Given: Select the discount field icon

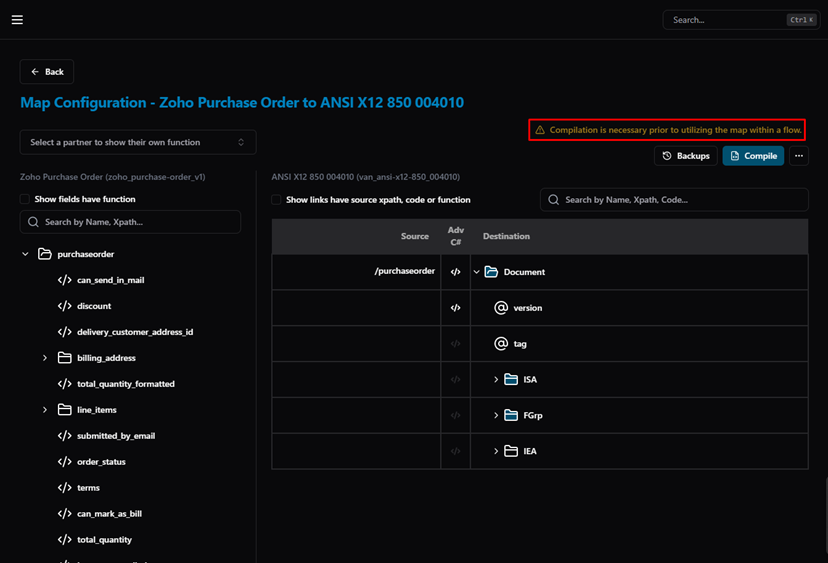Looking at the screenshot, I should (x=64, y=306).
